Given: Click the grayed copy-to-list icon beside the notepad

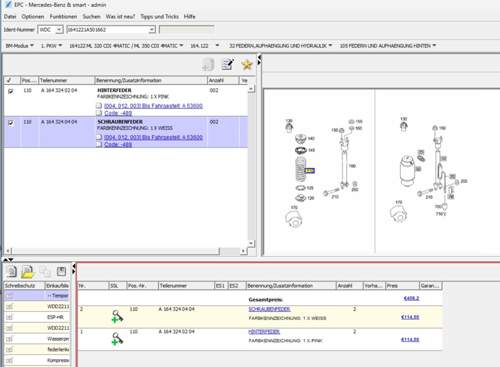Looking at the screenshot, I should 208,65.
